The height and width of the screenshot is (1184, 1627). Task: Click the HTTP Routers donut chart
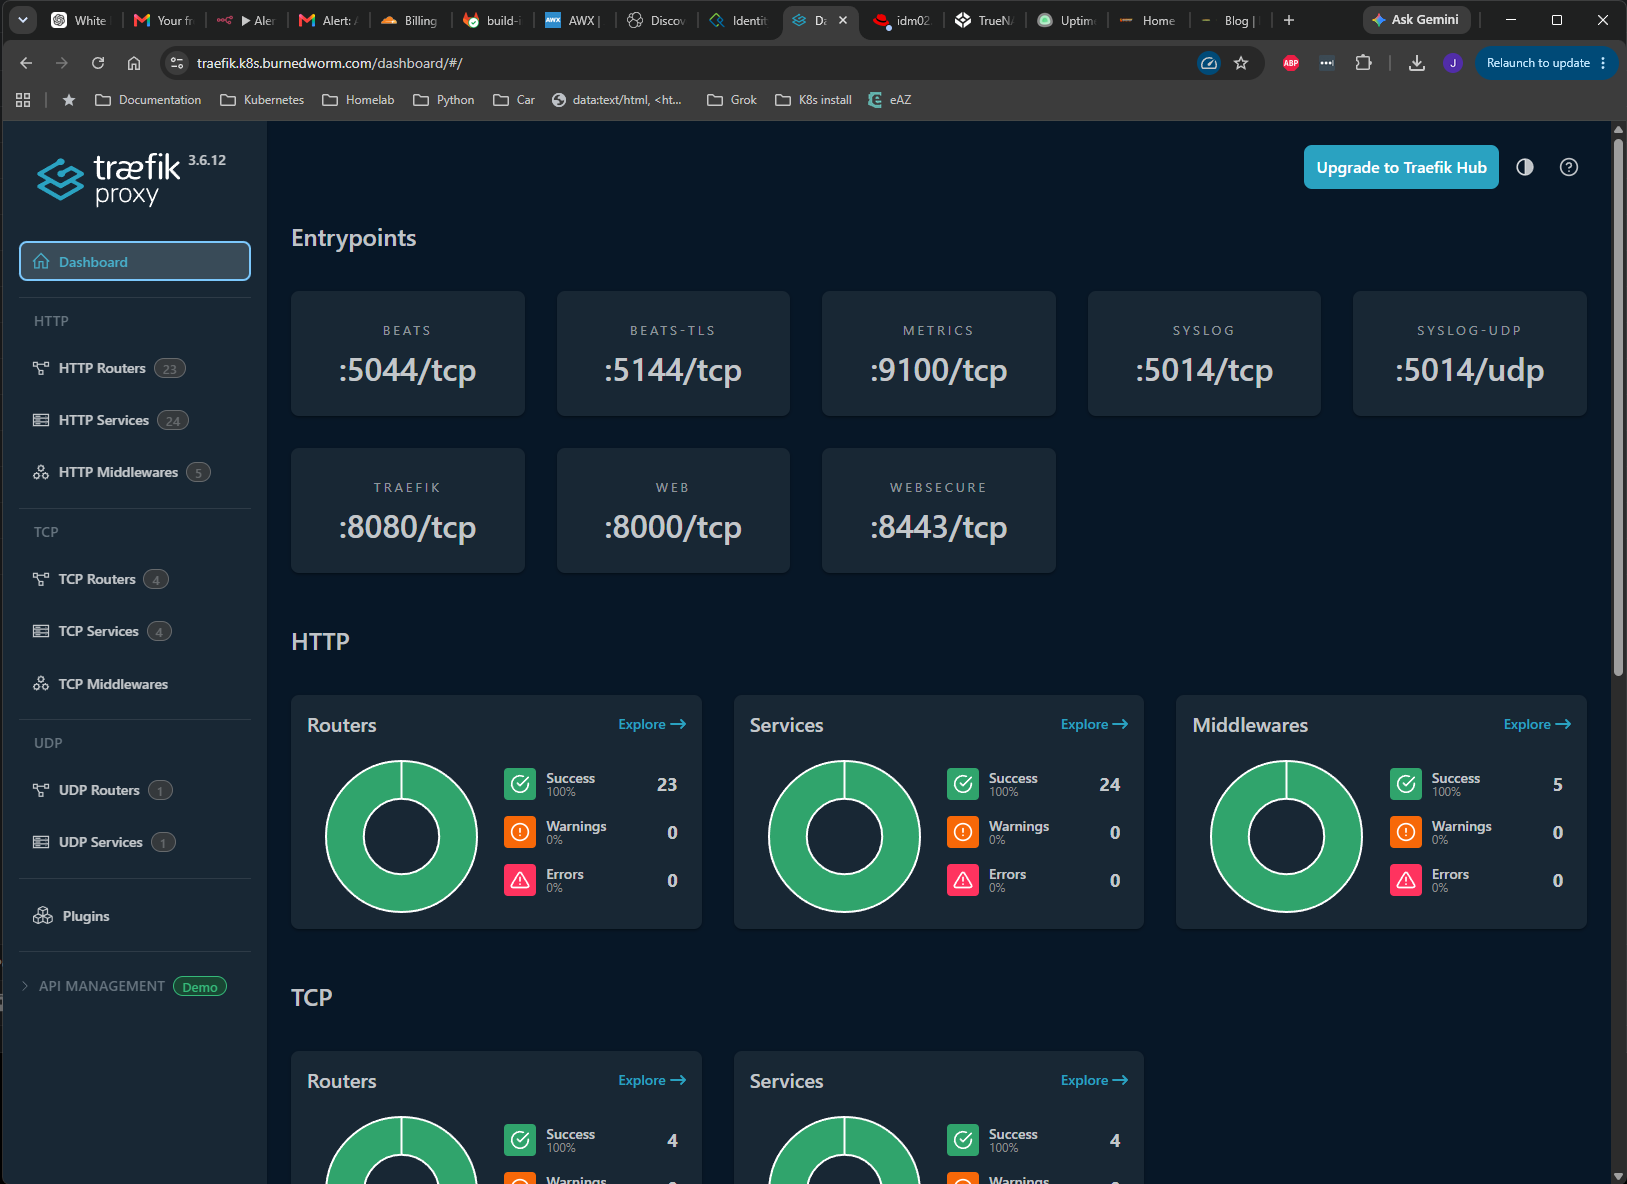tap(402, 836)
